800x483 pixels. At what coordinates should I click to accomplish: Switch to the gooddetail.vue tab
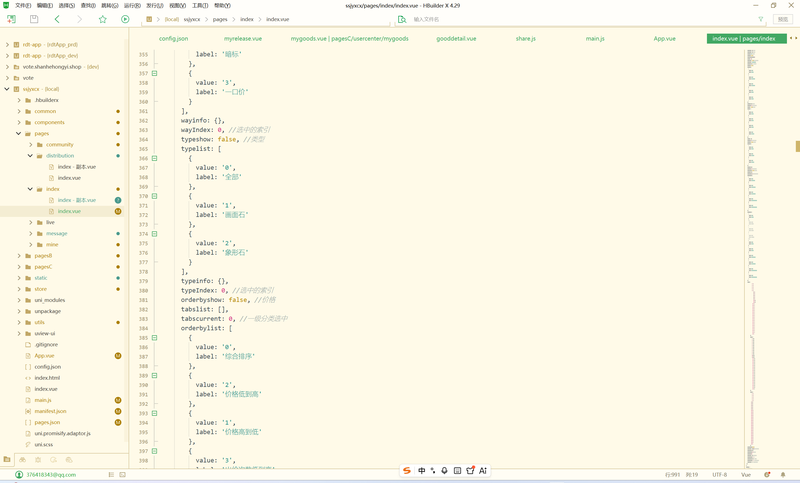coord(456,38)
